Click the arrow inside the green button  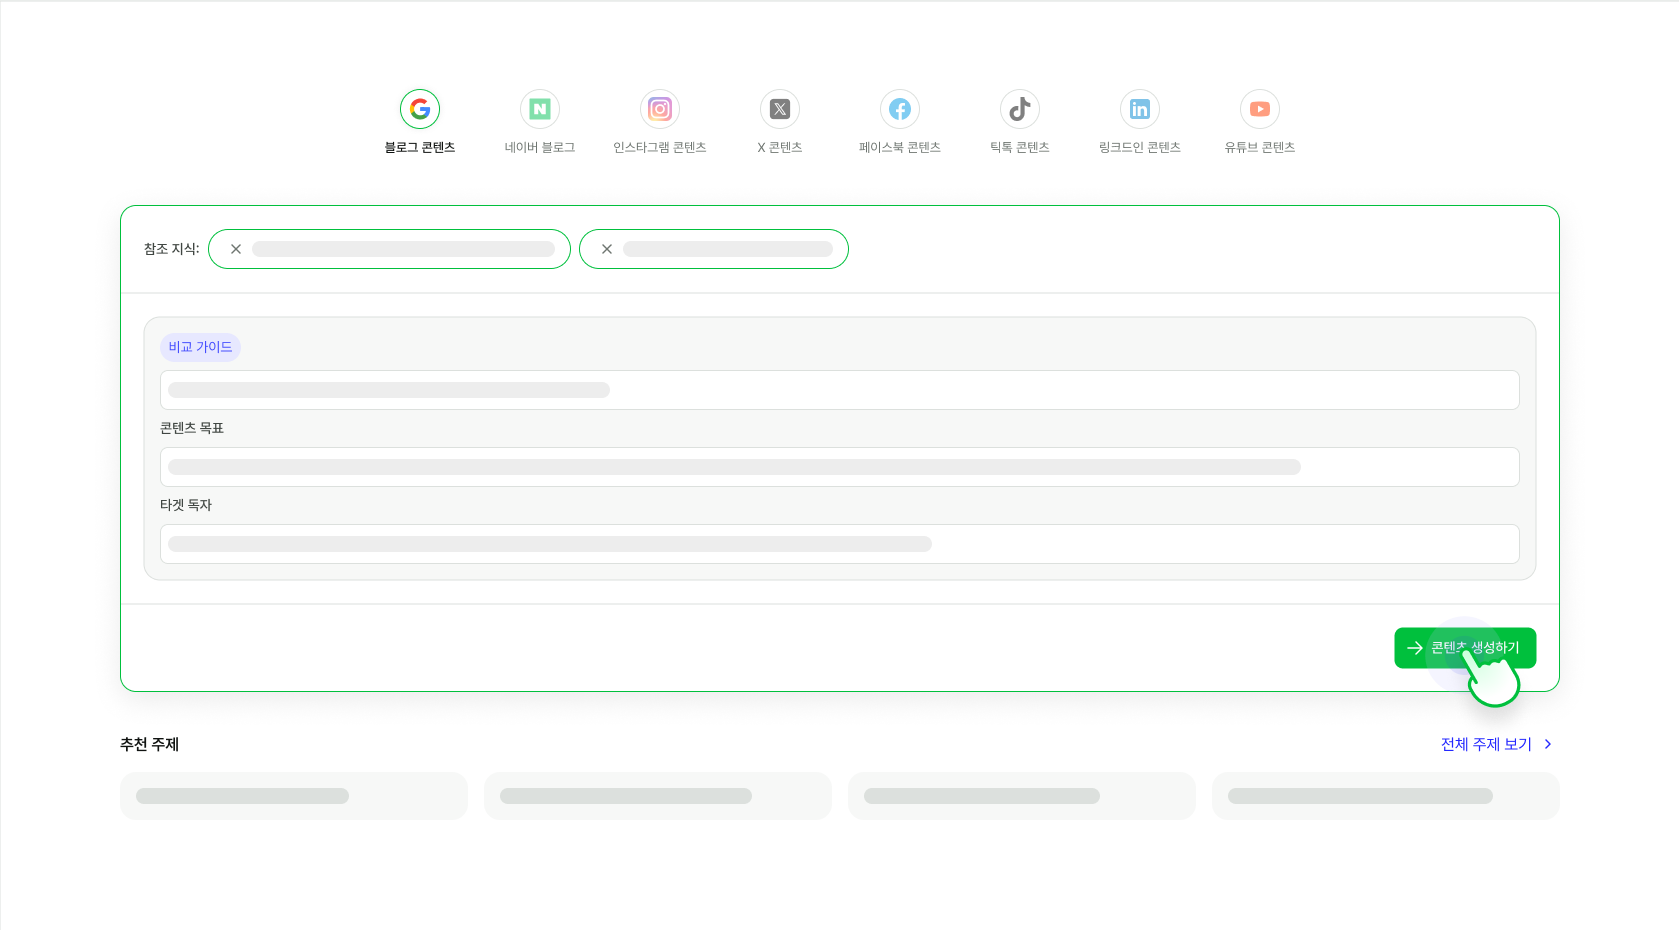point(1414,647)
